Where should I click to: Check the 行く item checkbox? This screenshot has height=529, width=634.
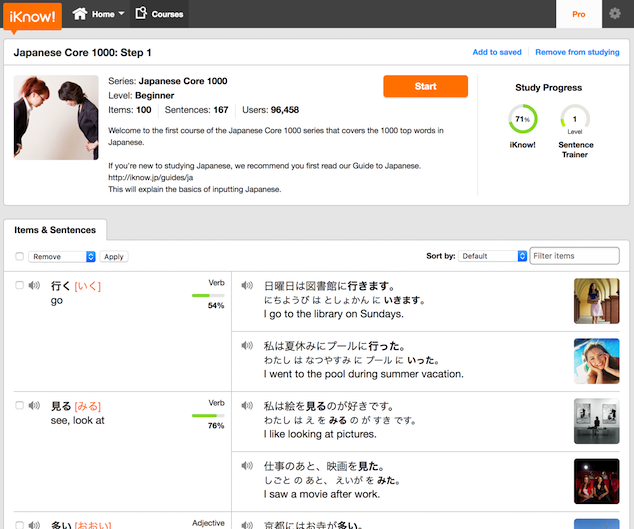click(19, 285)
